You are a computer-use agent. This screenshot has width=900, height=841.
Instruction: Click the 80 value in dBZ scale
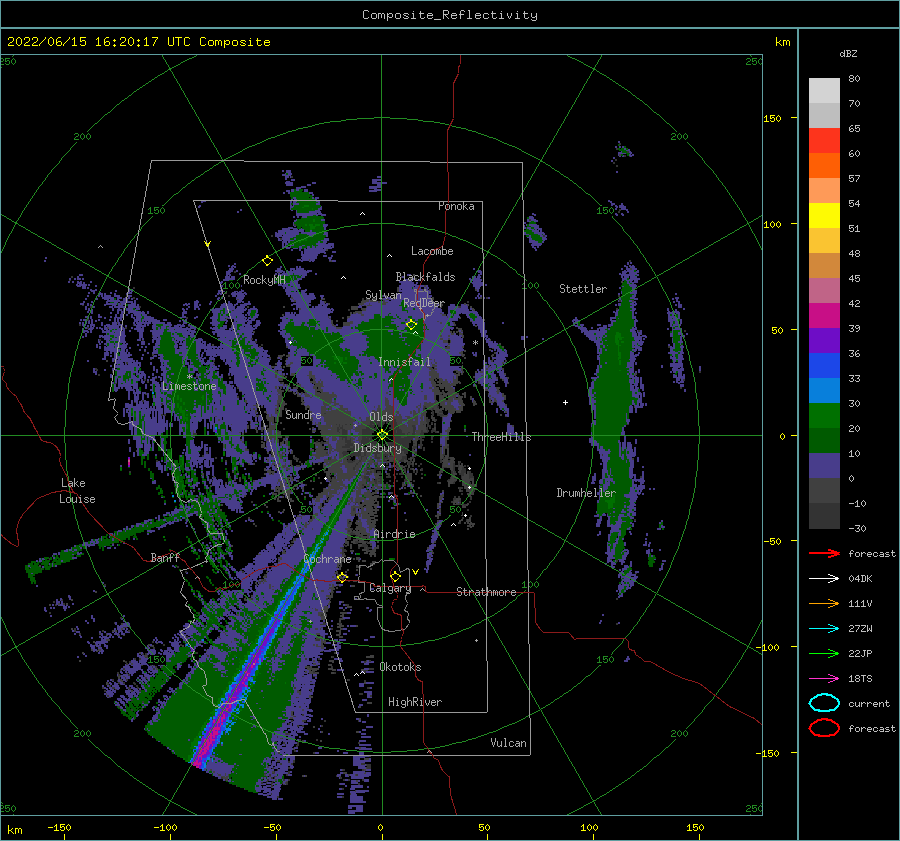[854, 79]
